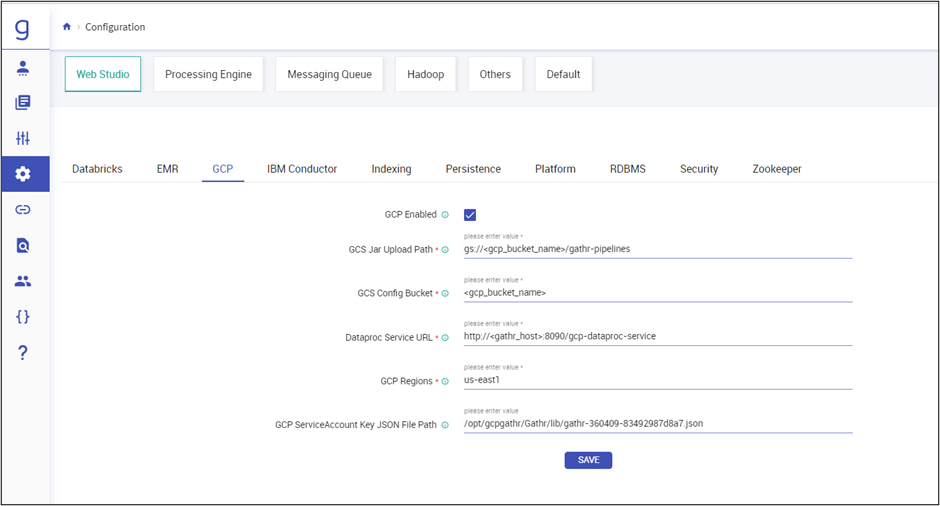Open the user profile sidebar icon
The image size is (940, 506).
23,68
